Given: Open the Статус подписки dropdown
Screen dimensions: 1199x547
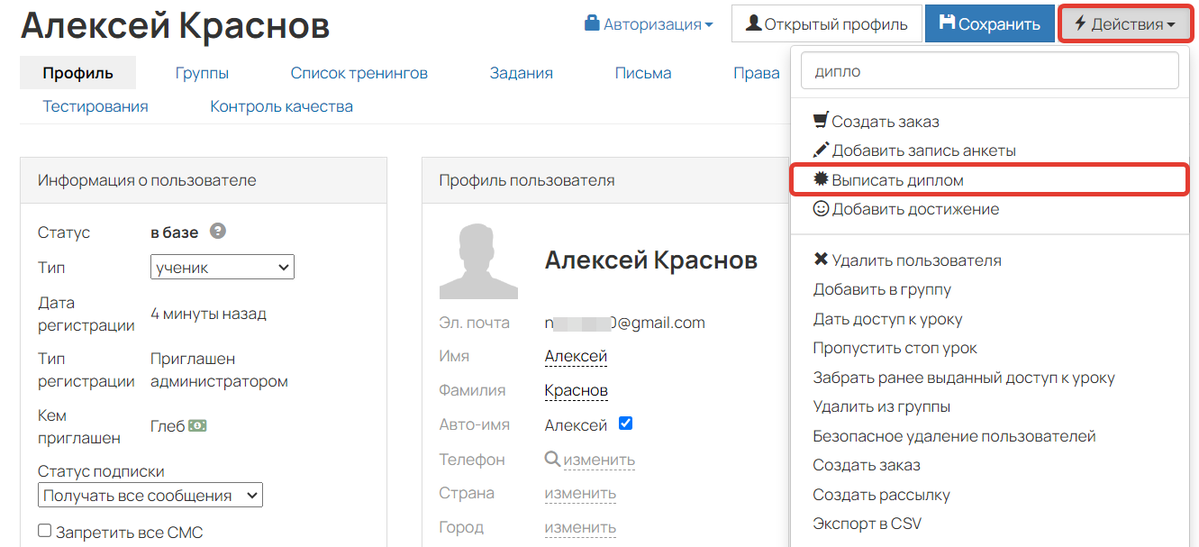Looking at the screenshot, I should (150, 495).
